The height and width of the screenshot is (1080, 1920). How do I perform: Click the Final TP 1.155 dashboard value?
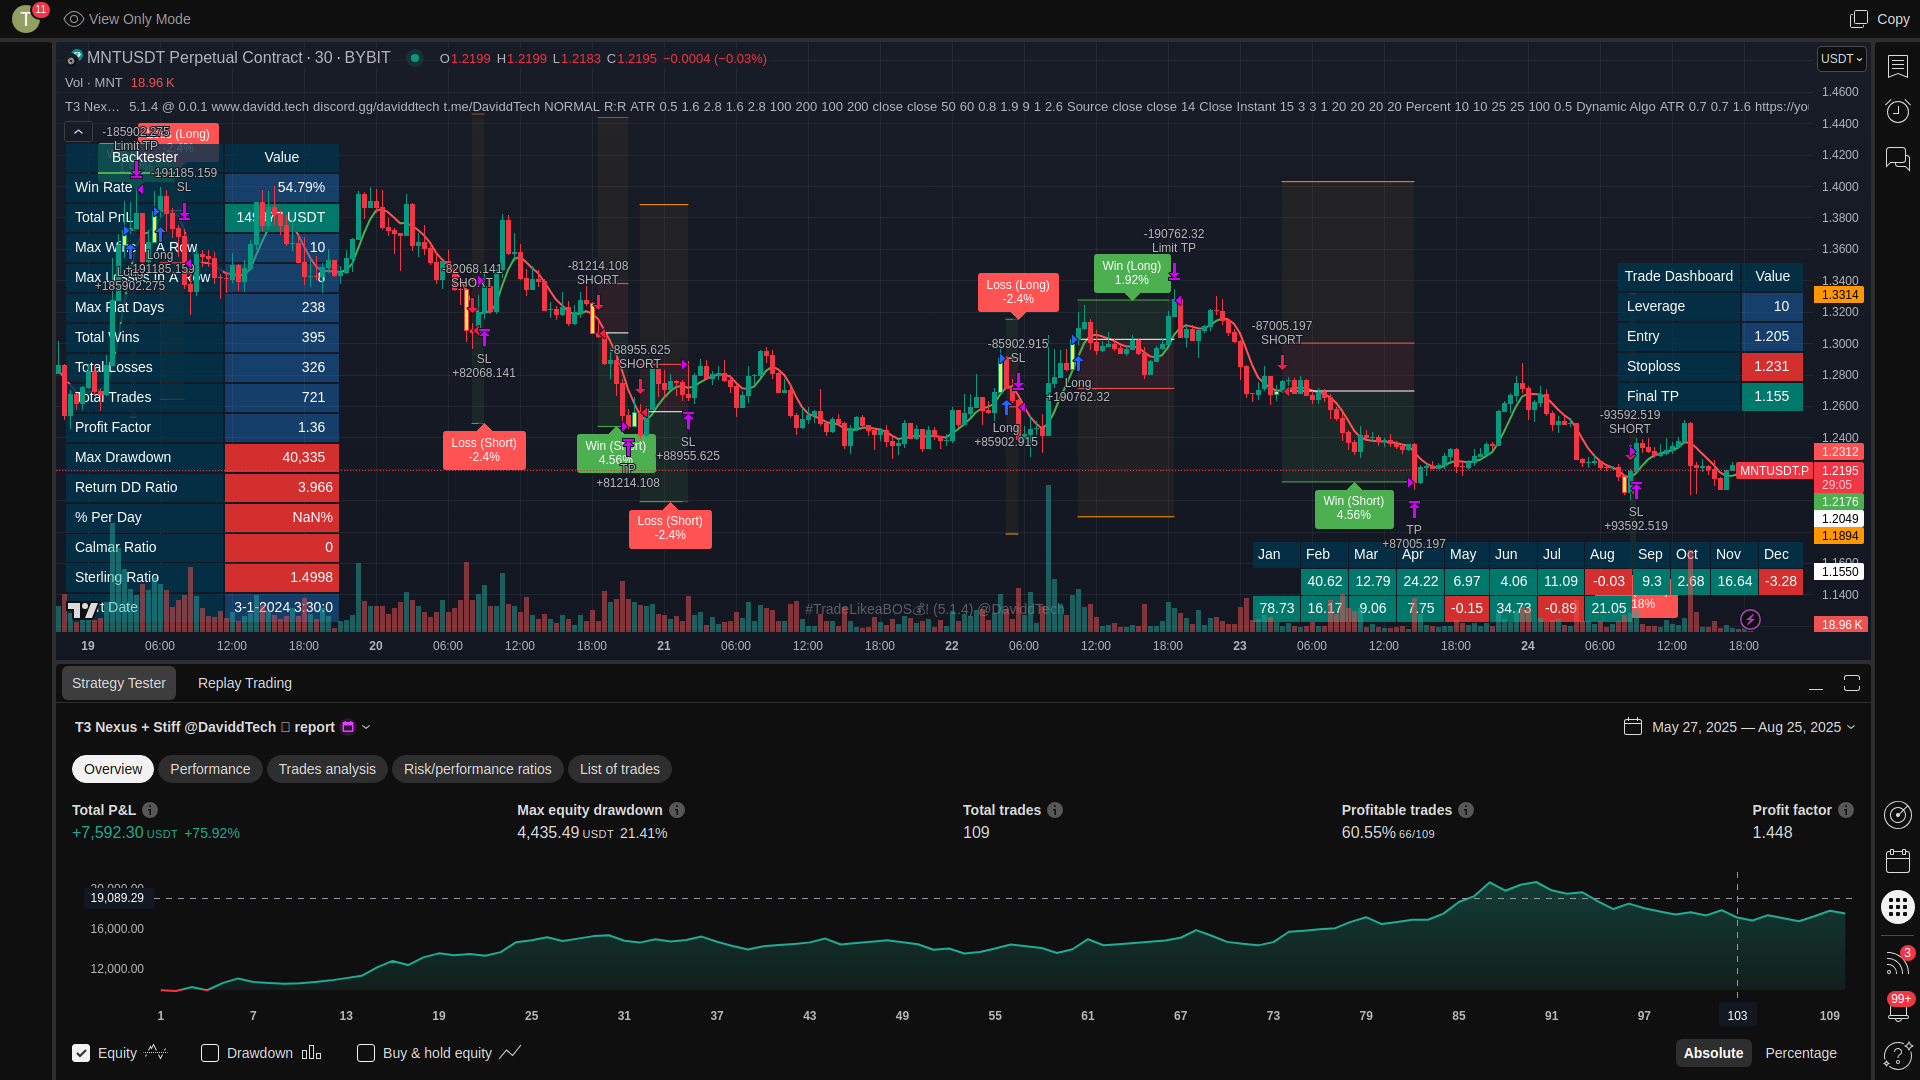(x=1772, y=396)
